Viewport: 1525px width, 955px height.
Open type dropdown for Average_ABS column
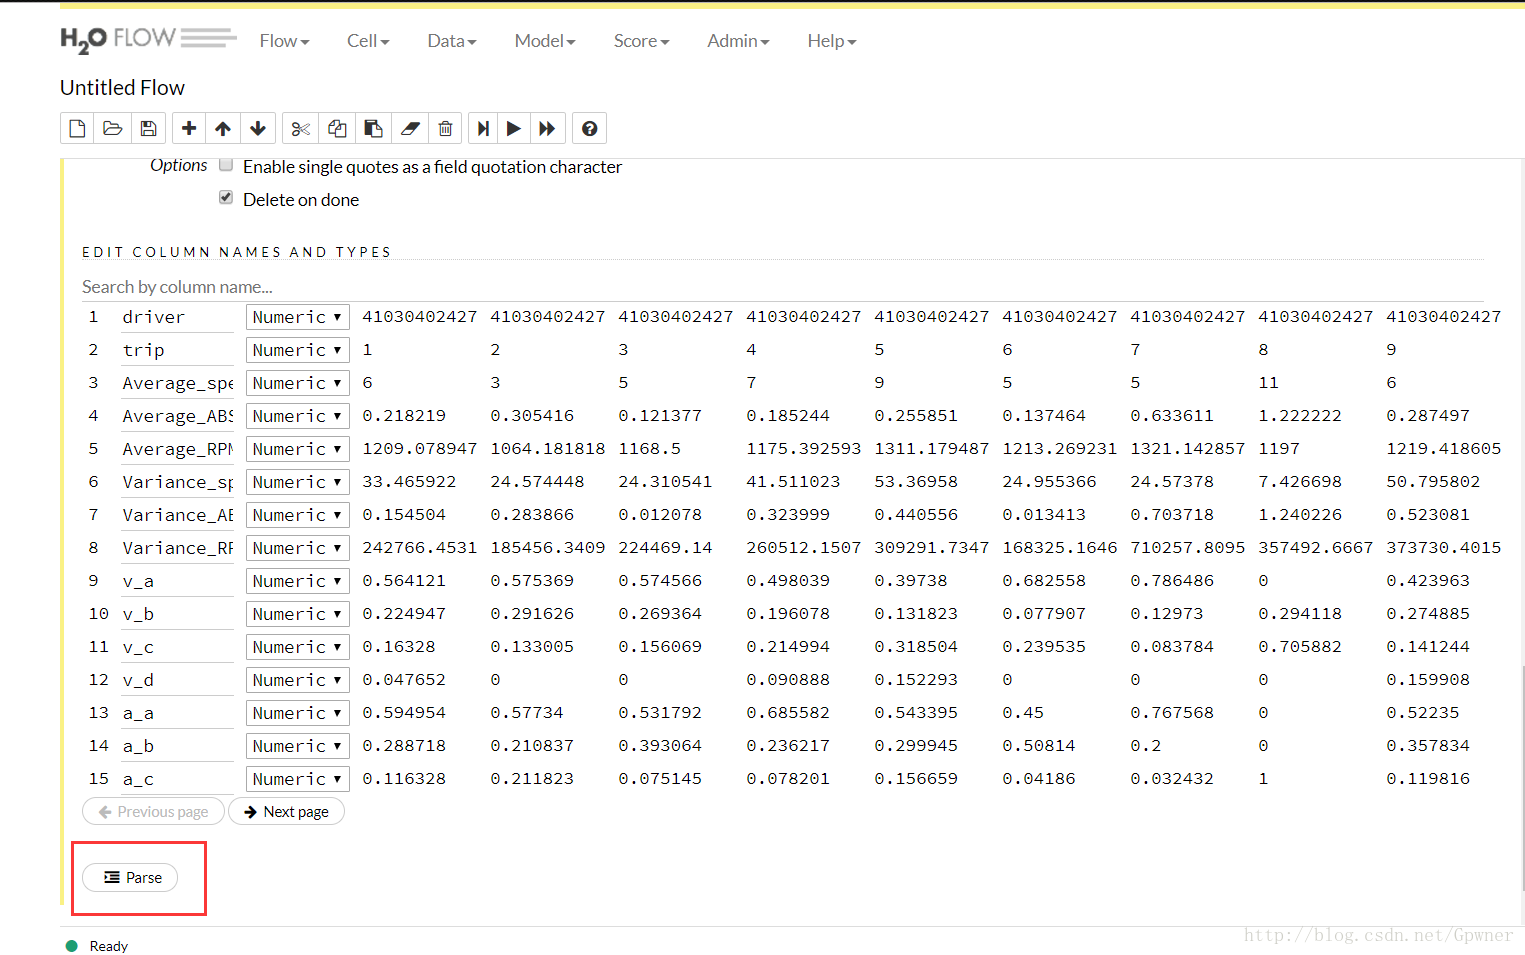point(298,416)
